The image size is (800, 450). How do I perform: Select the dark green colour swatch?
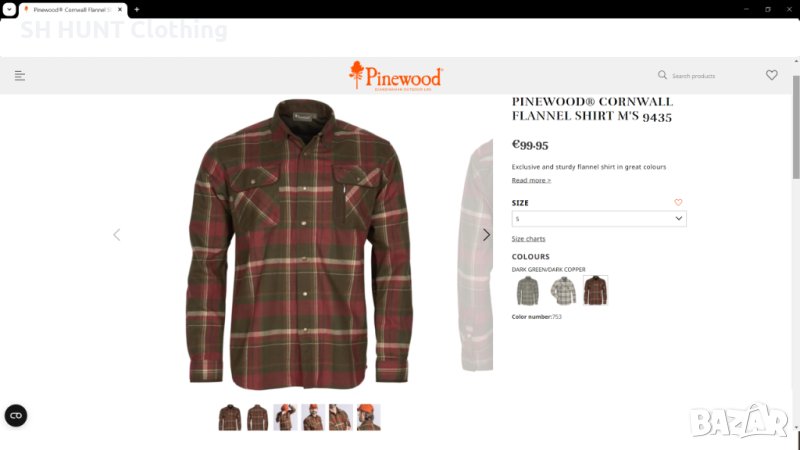[528, 290]
